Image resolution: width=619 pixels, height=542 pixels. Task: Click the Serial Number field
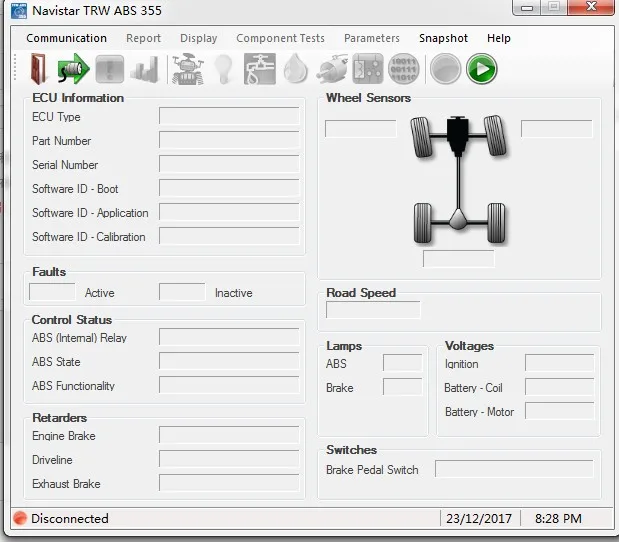point(229,164)
